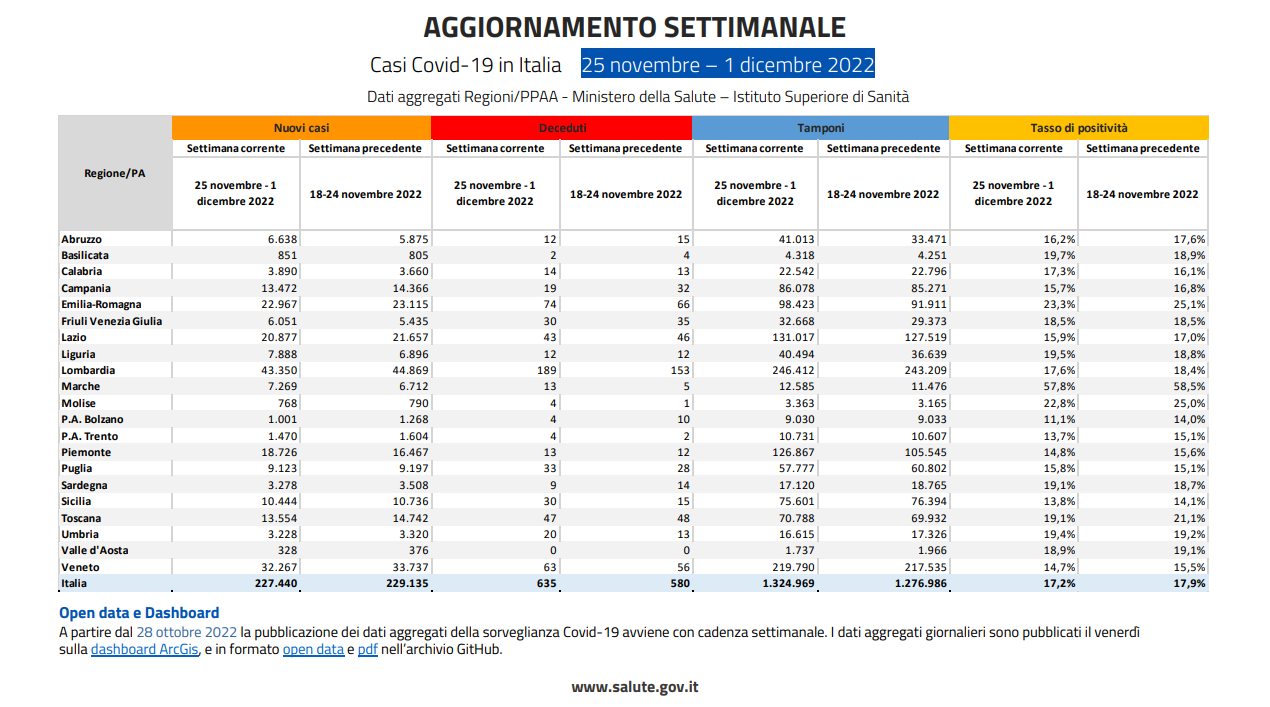This screenshot has width=1270, height=707.
Task: Click the "Open data e Dashboard" heading
Action: tap(139, 613)
